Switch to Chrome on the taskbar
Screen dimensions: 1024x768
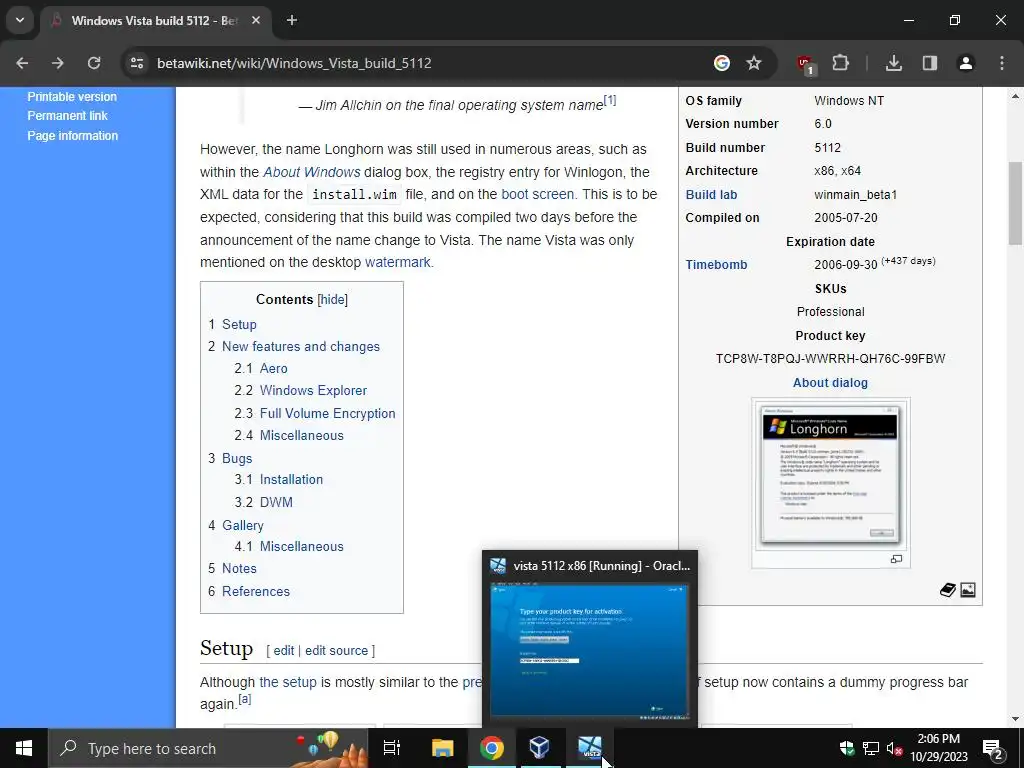[x=492, y=748]
